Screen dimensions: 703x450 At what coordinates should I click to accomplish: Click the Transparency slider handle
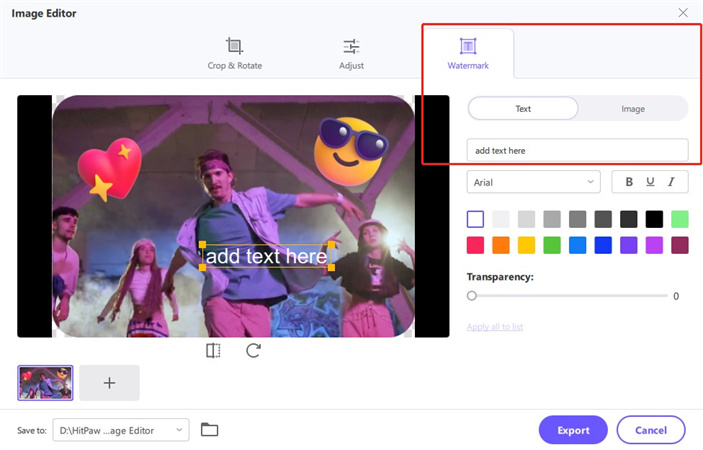pos(472,296)
